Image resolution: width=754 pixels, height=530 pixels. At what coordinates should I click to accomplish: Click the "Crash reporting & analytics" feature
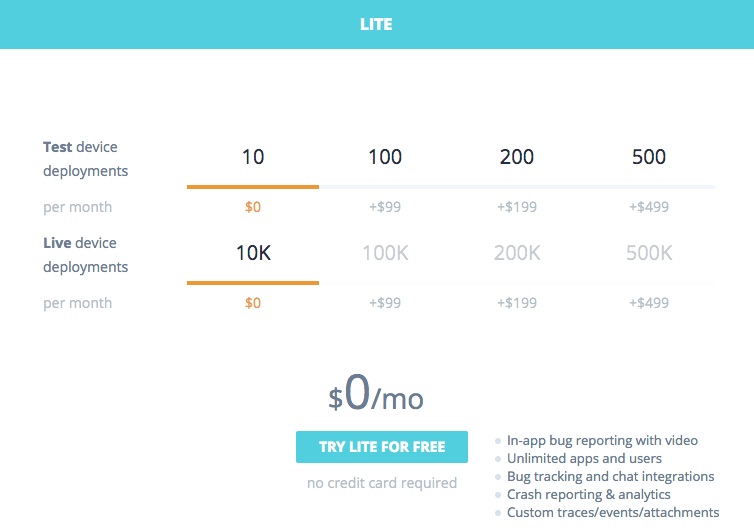click(588, 494)
